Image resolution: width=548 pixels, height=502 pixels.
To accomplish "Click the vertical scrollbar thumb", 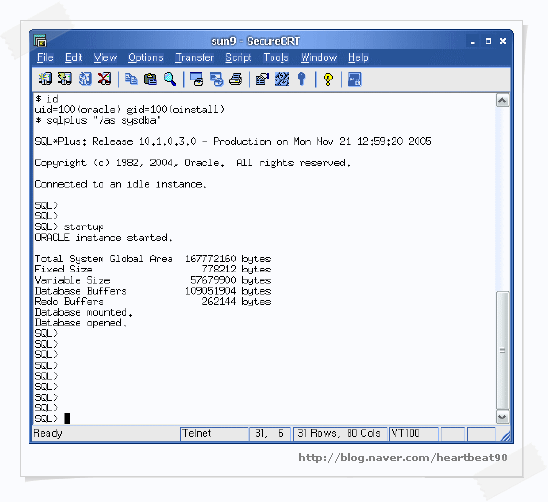I will click(503, 351).
